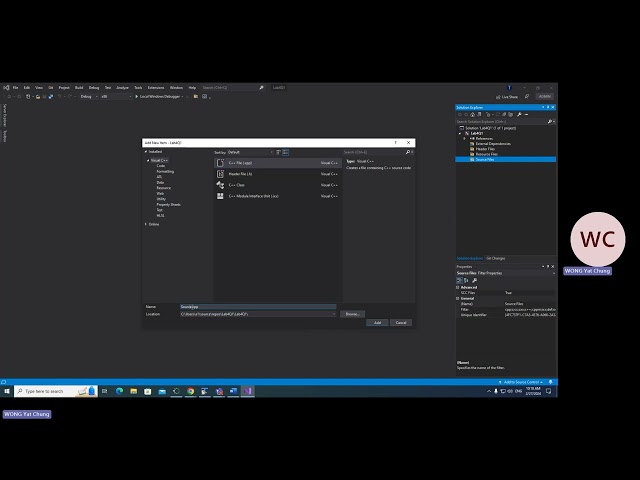Click the Windows Start button

point(7,391)
